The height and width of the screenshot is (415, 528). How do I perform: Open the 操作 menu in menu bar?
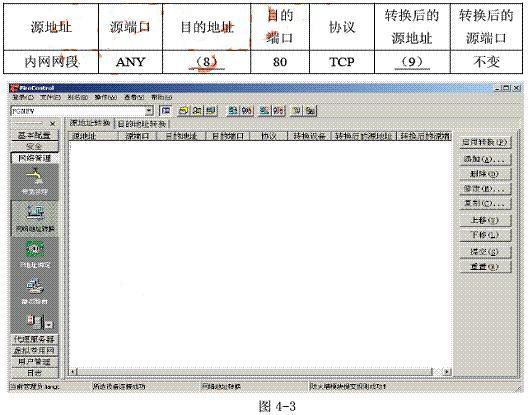[x=105, y=97]
